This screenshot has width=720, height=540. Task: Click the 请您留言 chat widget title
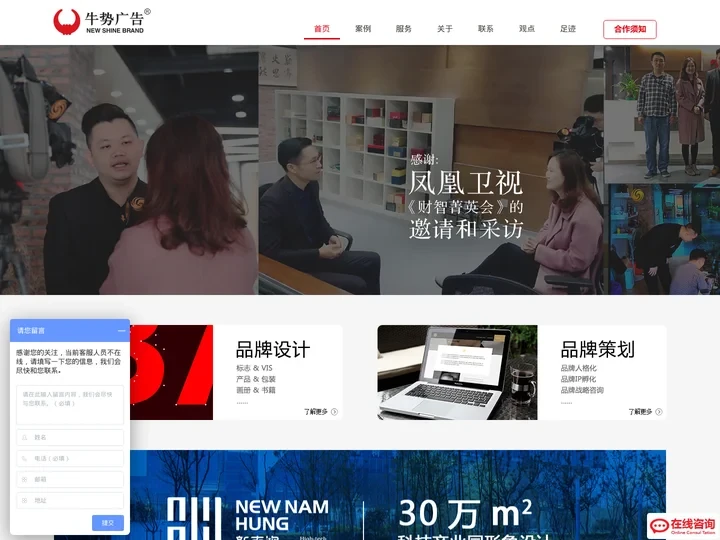(31, 331)
